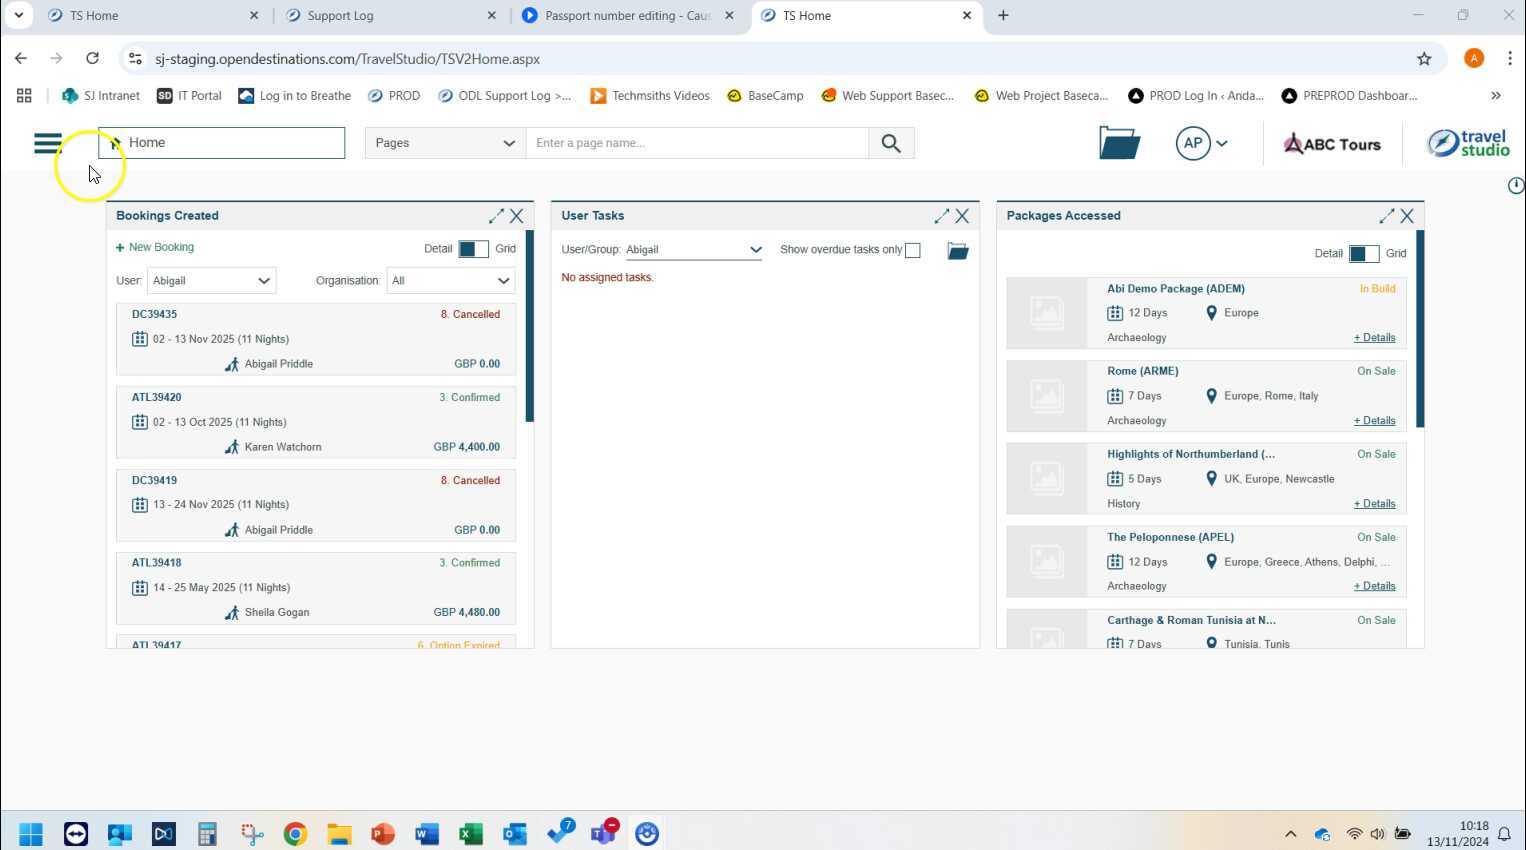Image resolution: width=1526 pixels, height=850 pixels.
Task: Reload the current page
Action: tap(92, 59)
